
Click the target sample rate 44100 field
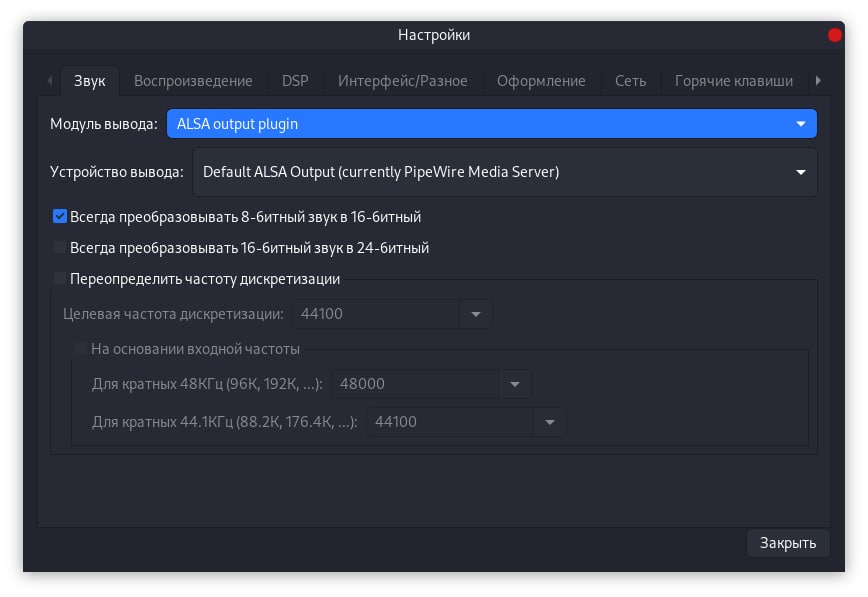[x=376, y=314]
